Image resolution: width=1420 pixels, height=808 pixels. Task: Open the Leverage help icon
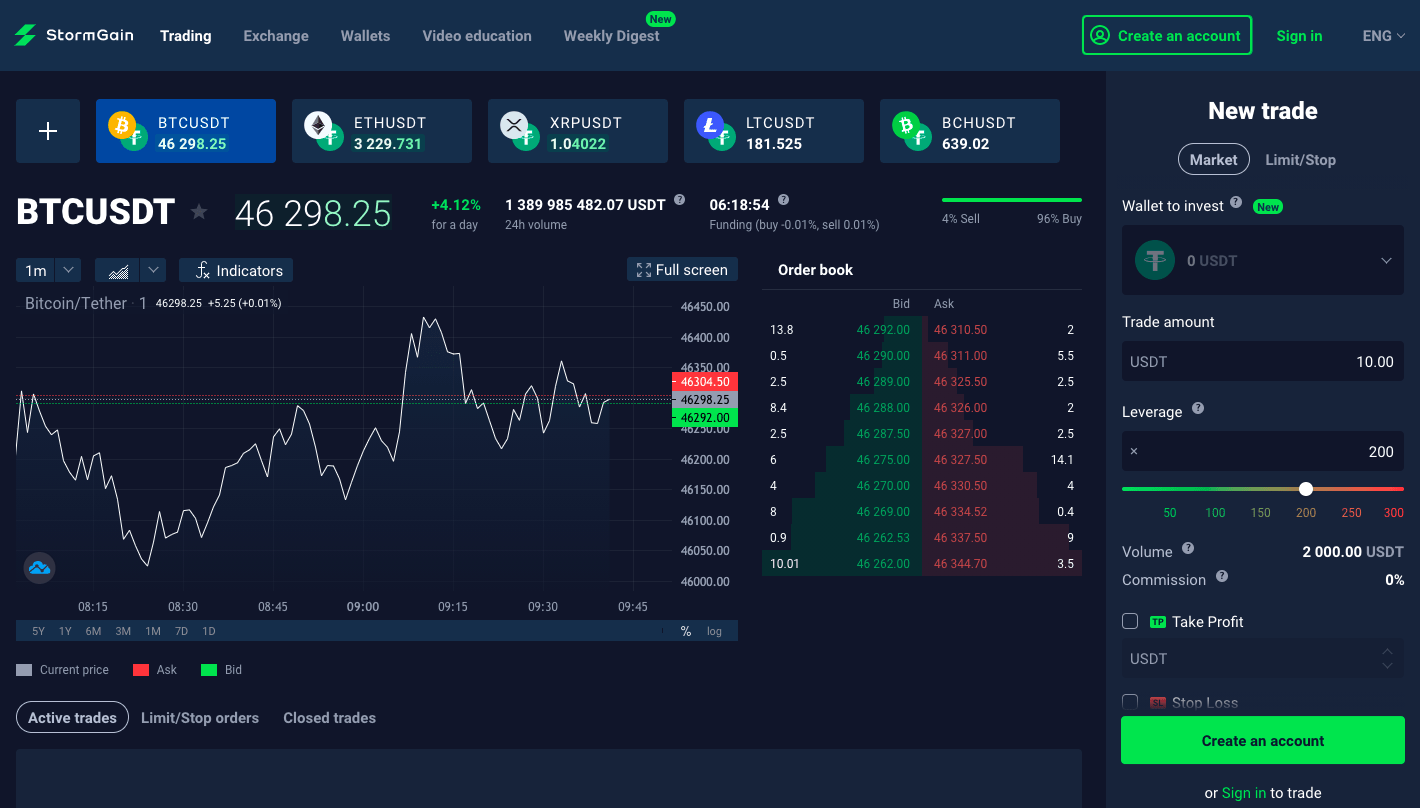(1198, 408)
